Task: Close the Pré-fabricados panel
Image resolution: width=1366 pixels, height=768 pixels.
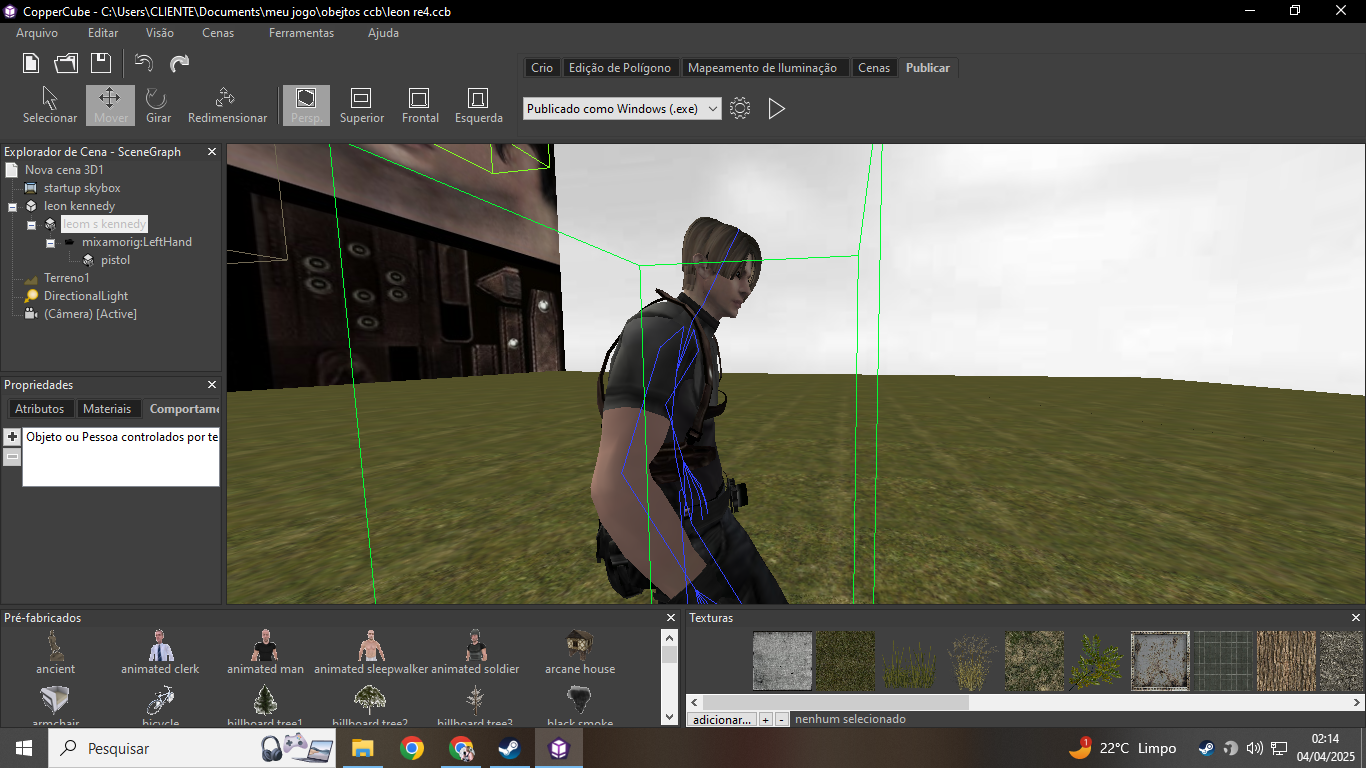Action: (671, 618)
